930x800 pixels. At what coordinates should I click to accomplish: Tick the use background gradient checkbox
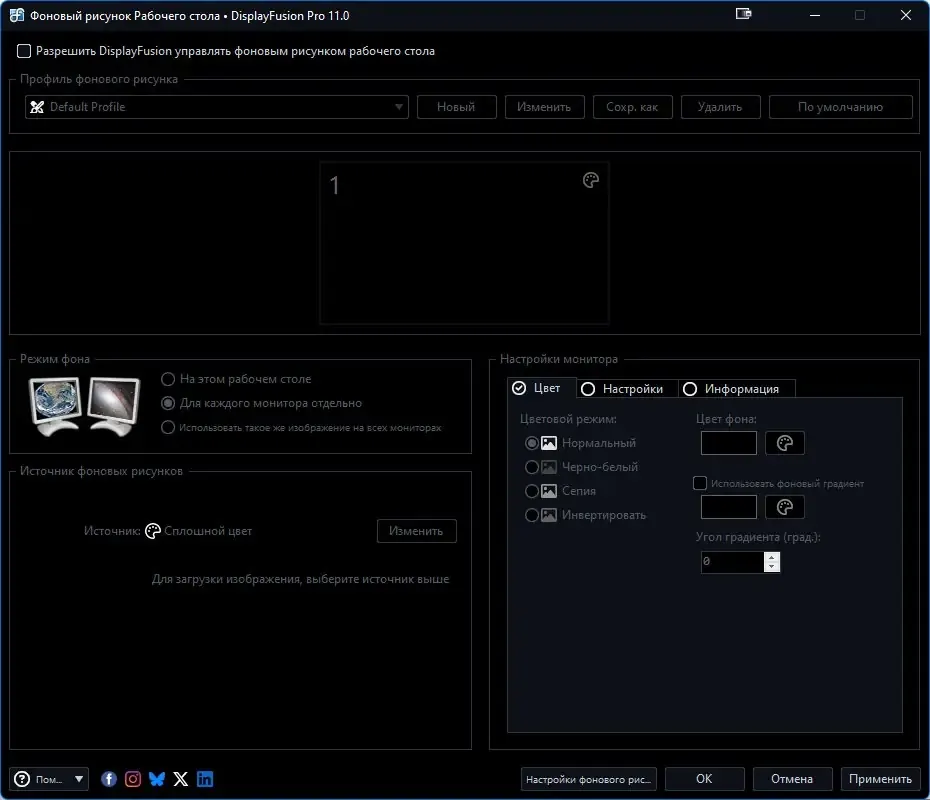pos(699,483)
